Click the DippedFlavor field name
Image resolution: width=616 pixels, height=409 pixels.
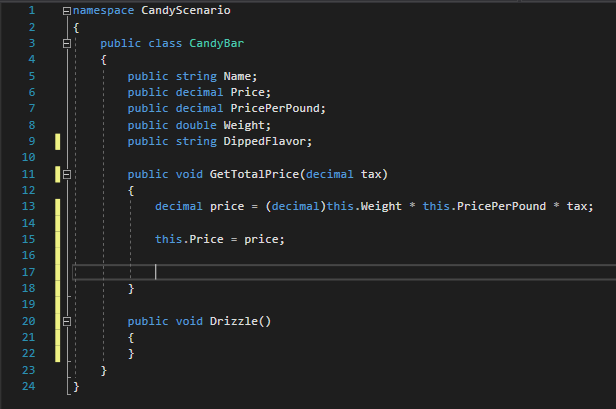coord(274,141)
